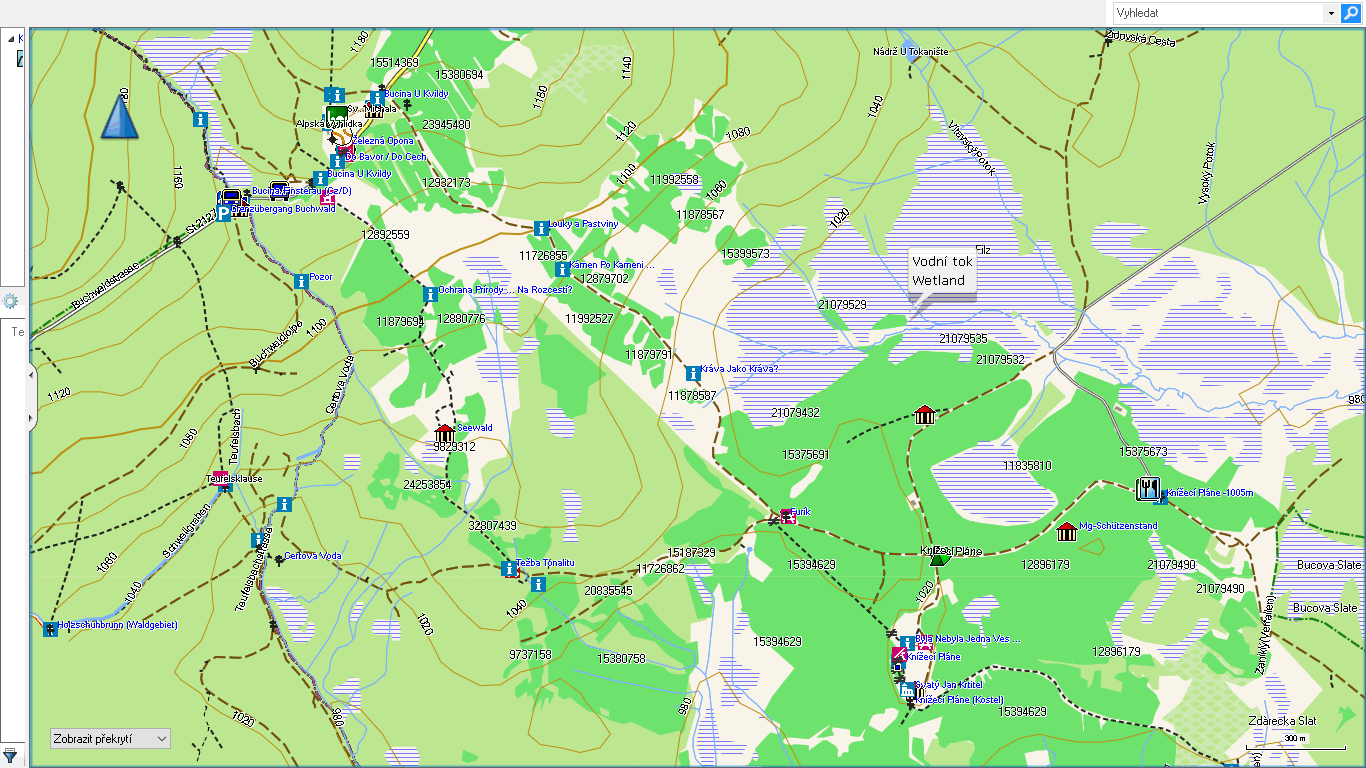Click the magnifier search button

coord(1350,13)
